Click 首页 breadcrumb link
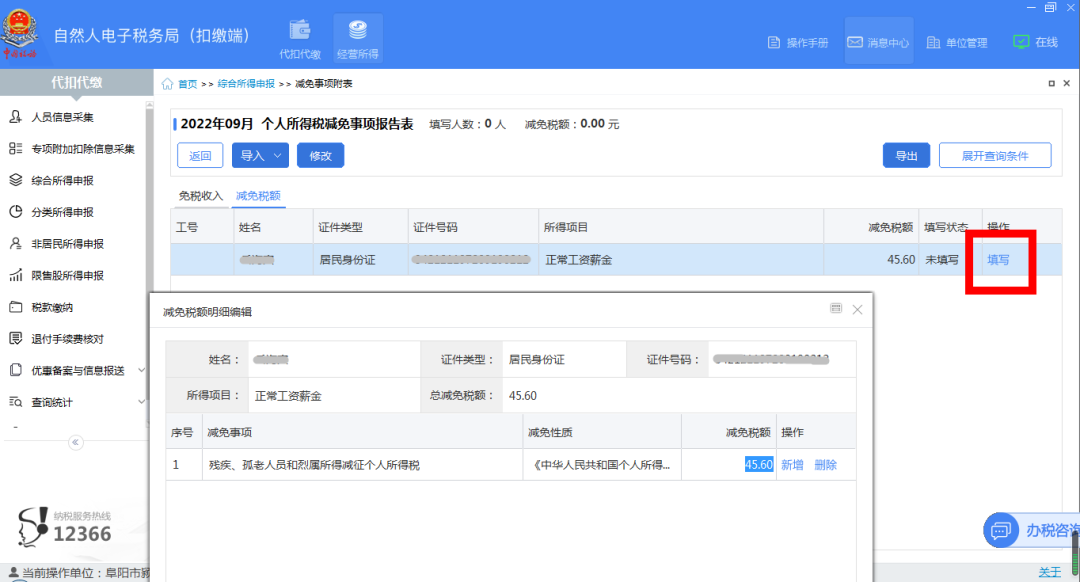The image size is (1080, 582). click(187, 84)
